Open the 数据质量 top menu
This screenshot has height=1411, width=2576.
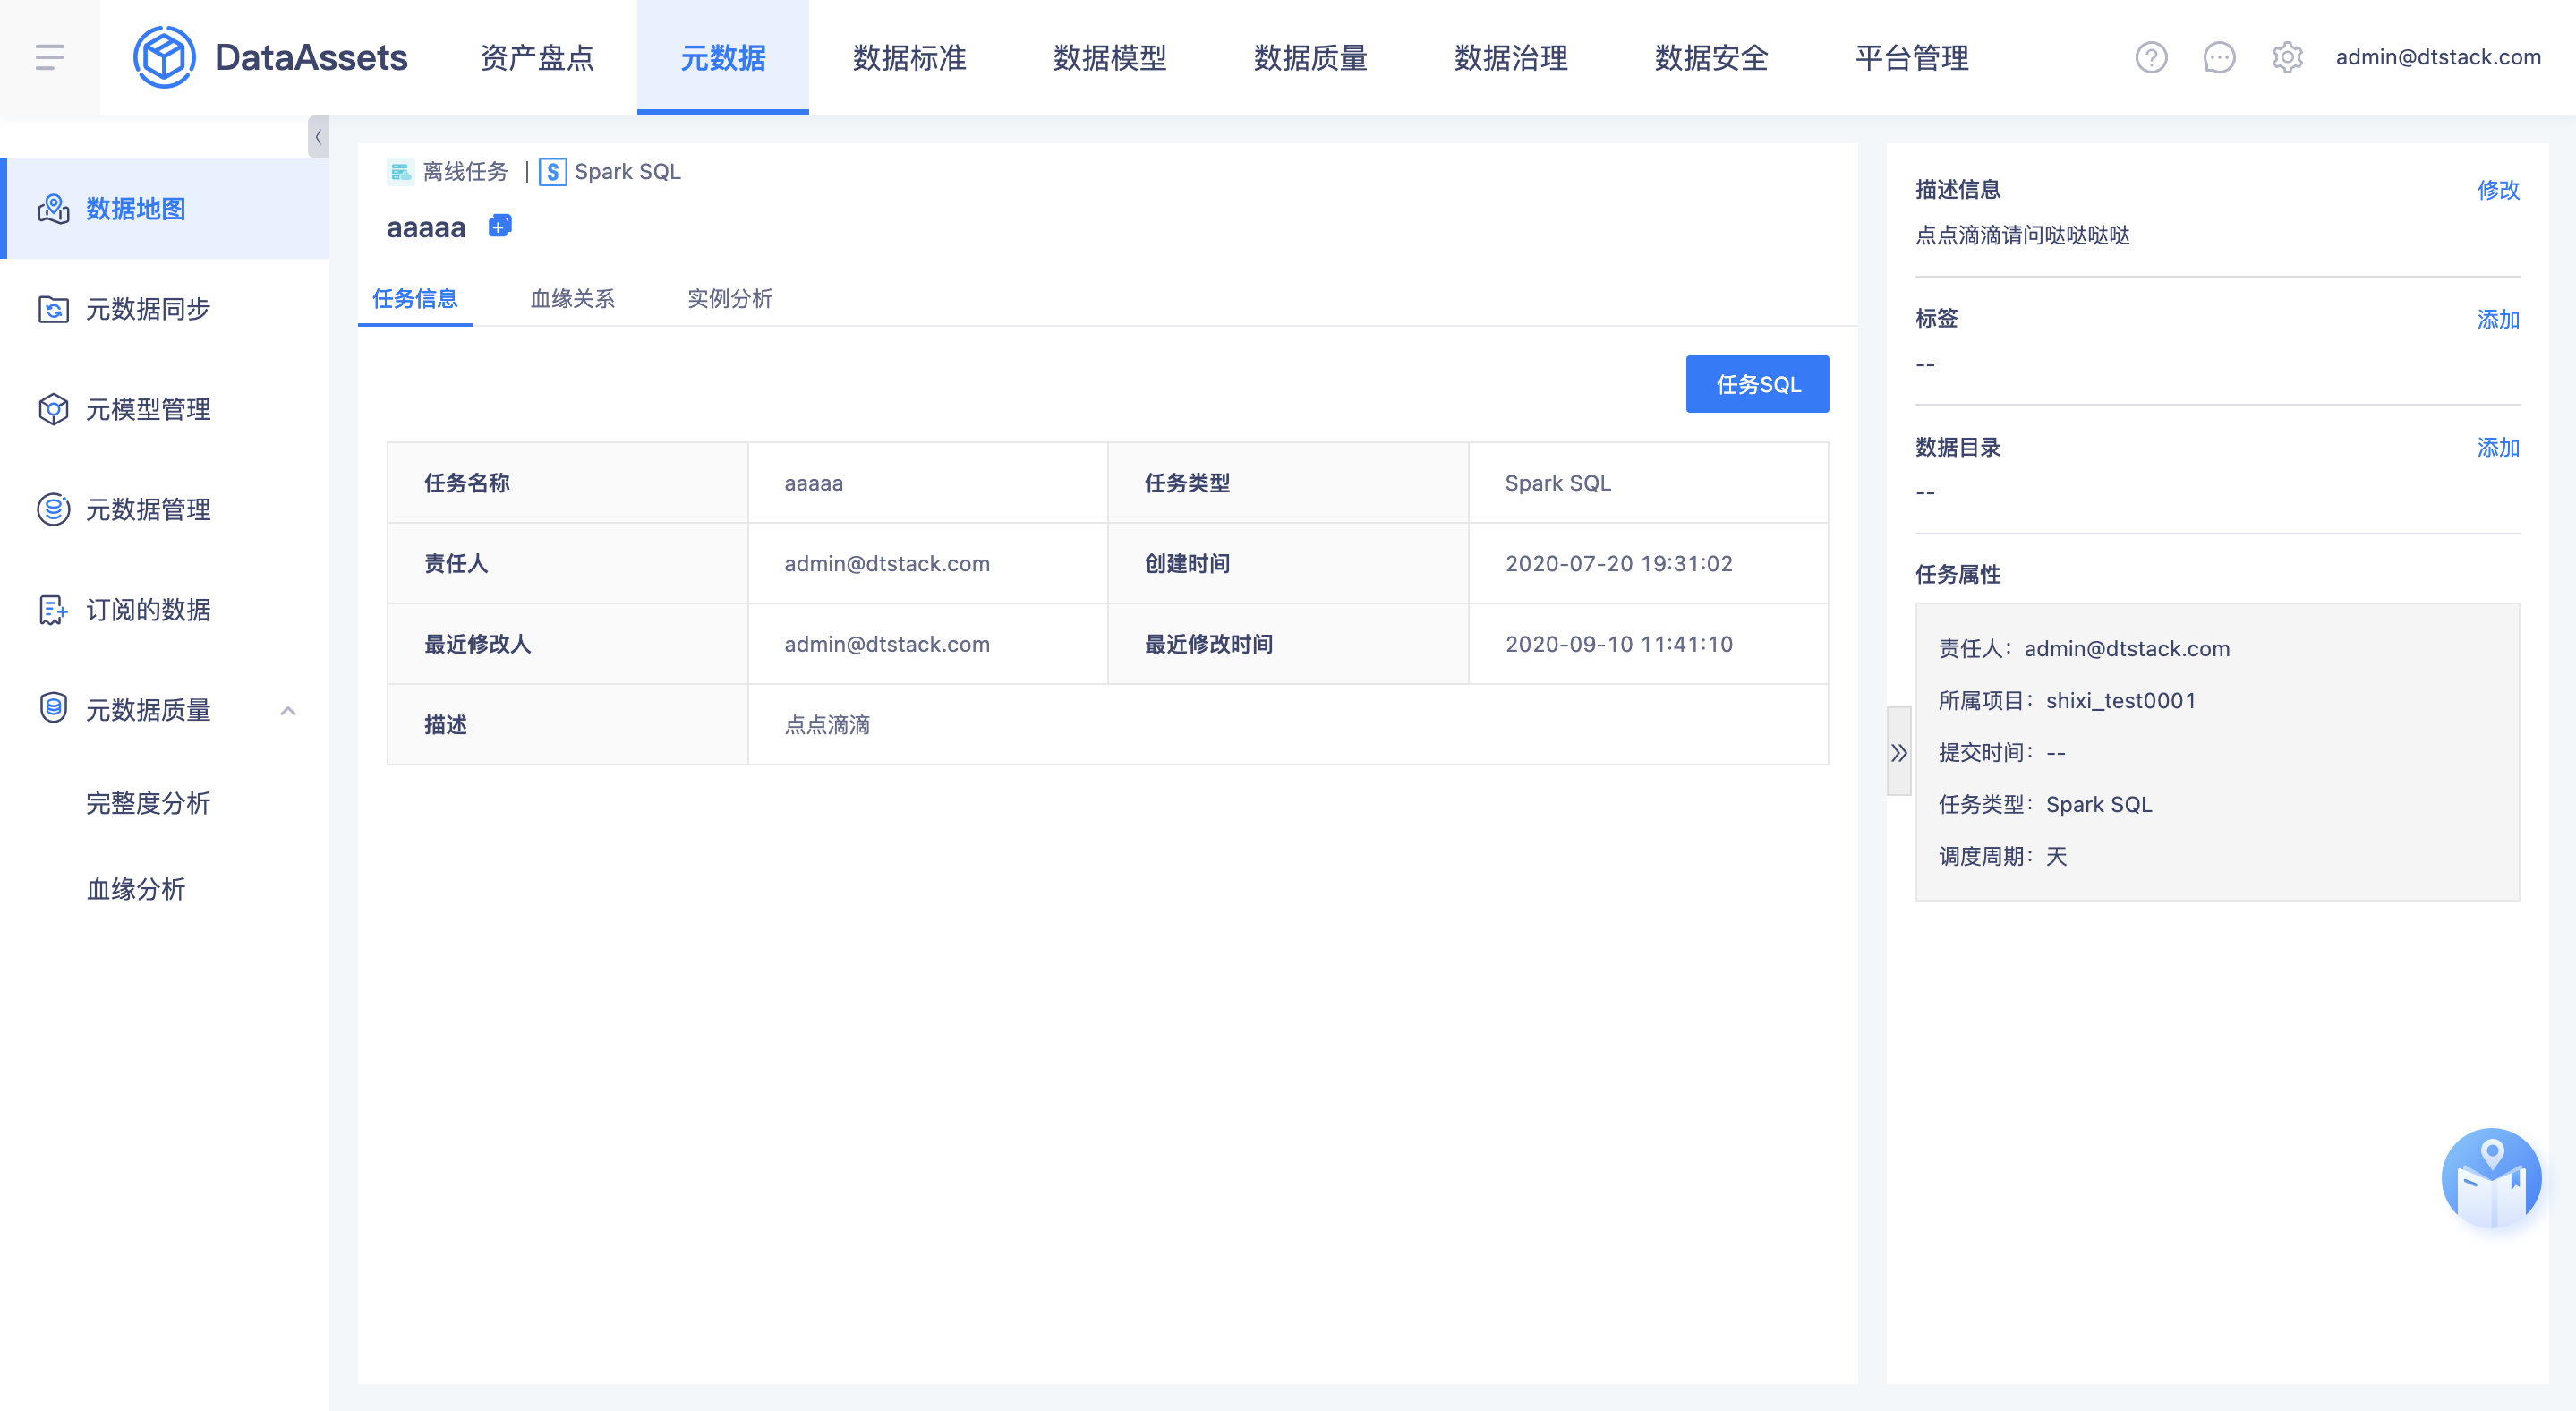pos(1311,57)
